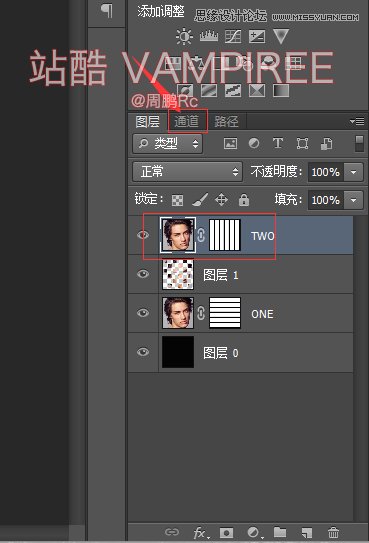Select the TWO layer striped mask
The image size is (369, 543).
coord(225,235)
